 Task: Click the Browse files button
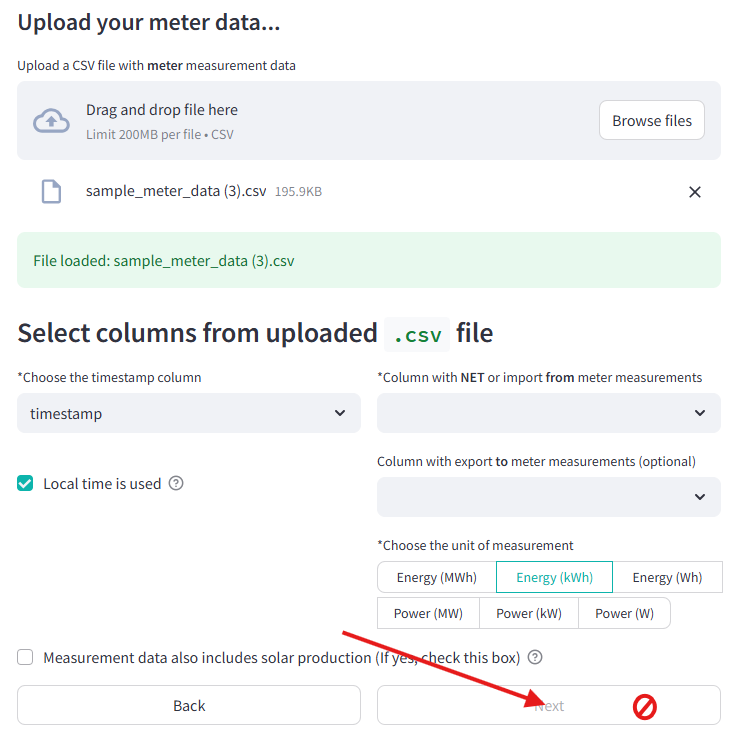[652, 120]
